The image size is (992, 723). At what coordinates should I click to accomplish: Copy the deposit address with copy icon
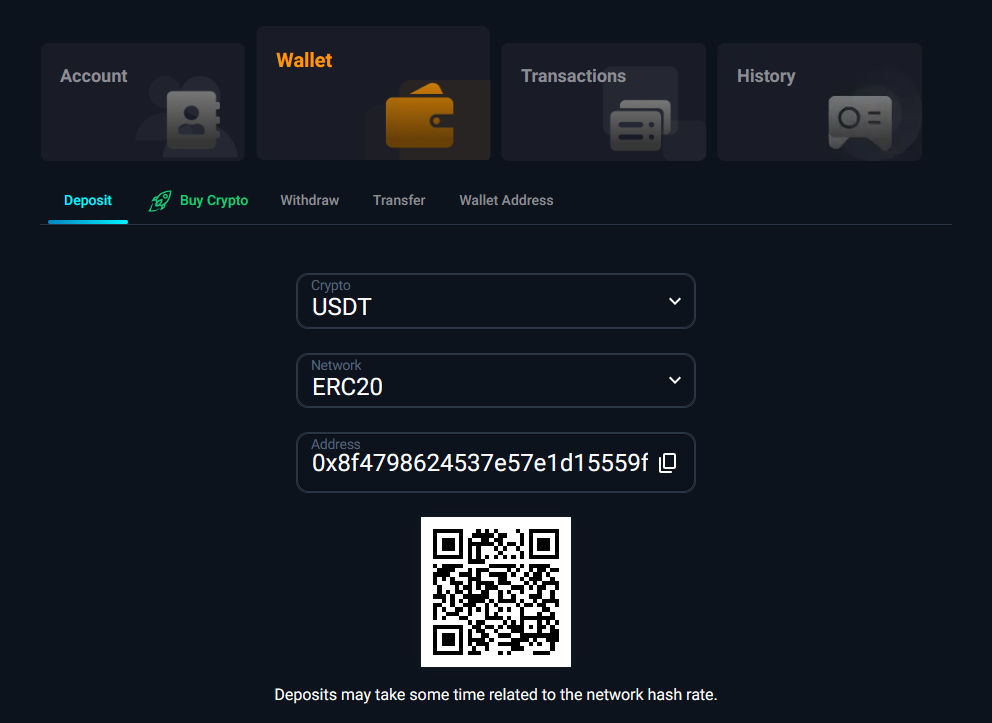[668, 462]
